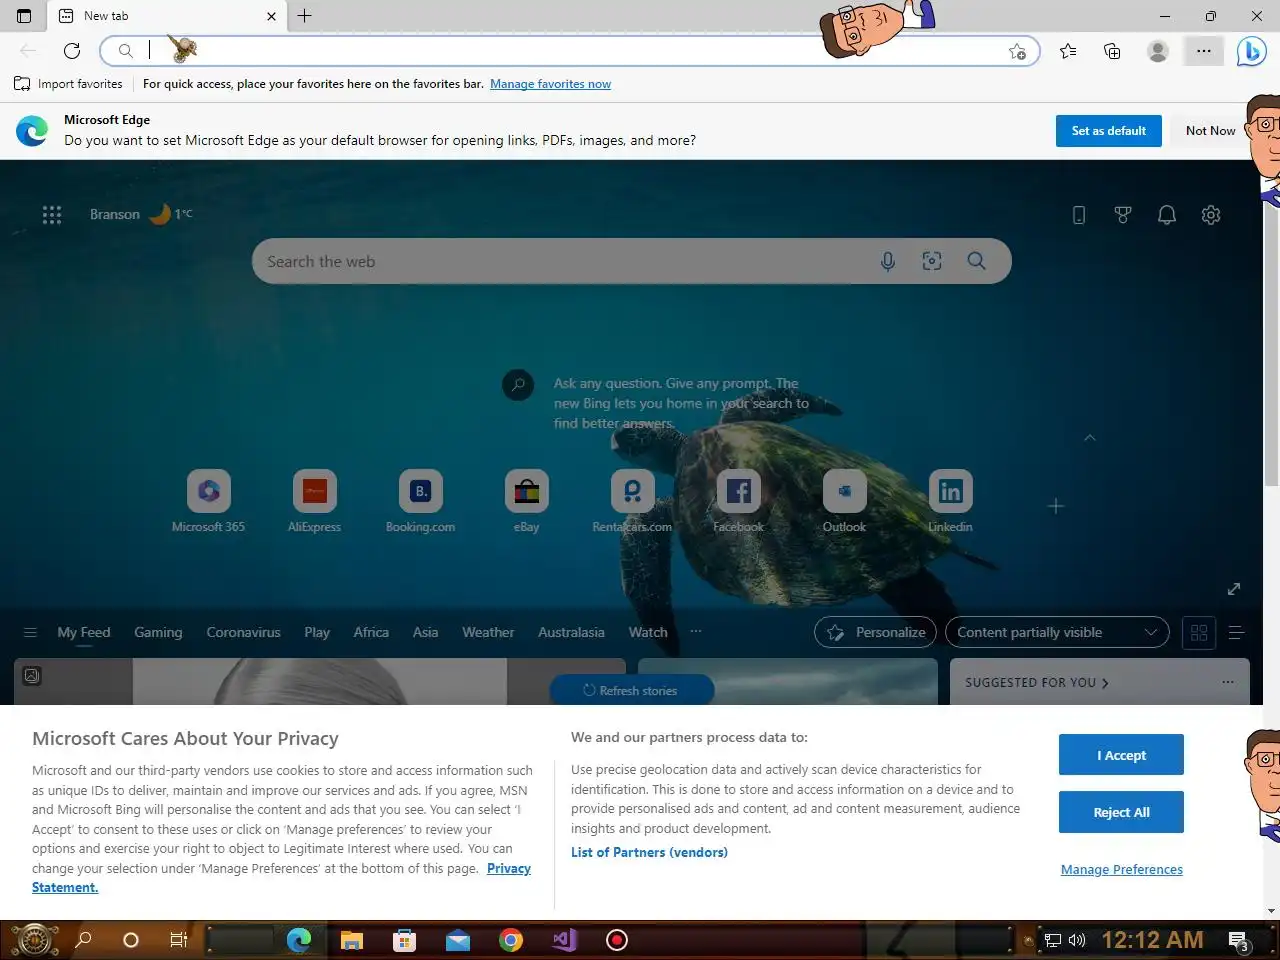1280x960 pixels.
Task: Open Facebook quick link
Action: click(x=739, y=501)
